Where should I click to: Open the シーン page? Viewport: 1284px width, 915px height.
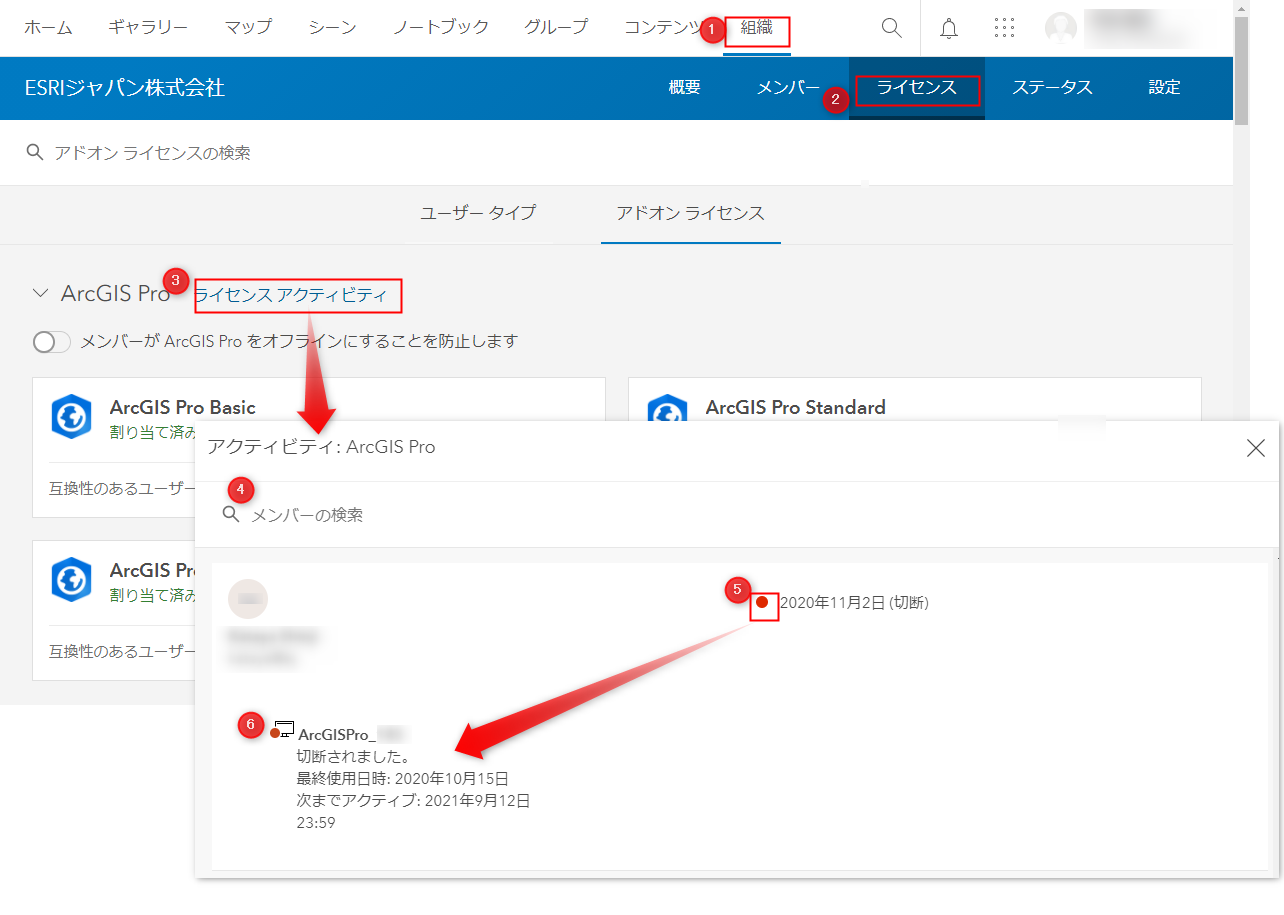point(332,27)
